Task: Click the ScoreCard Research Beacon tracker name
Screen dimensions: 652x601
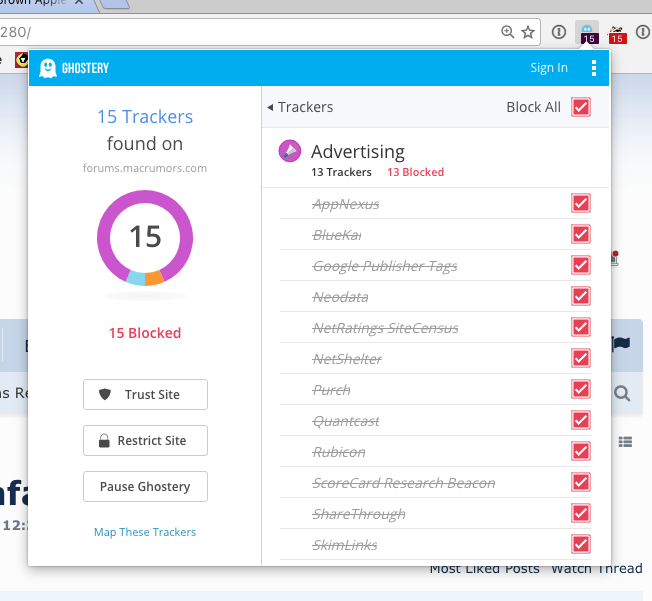Action: pos(404,483)
